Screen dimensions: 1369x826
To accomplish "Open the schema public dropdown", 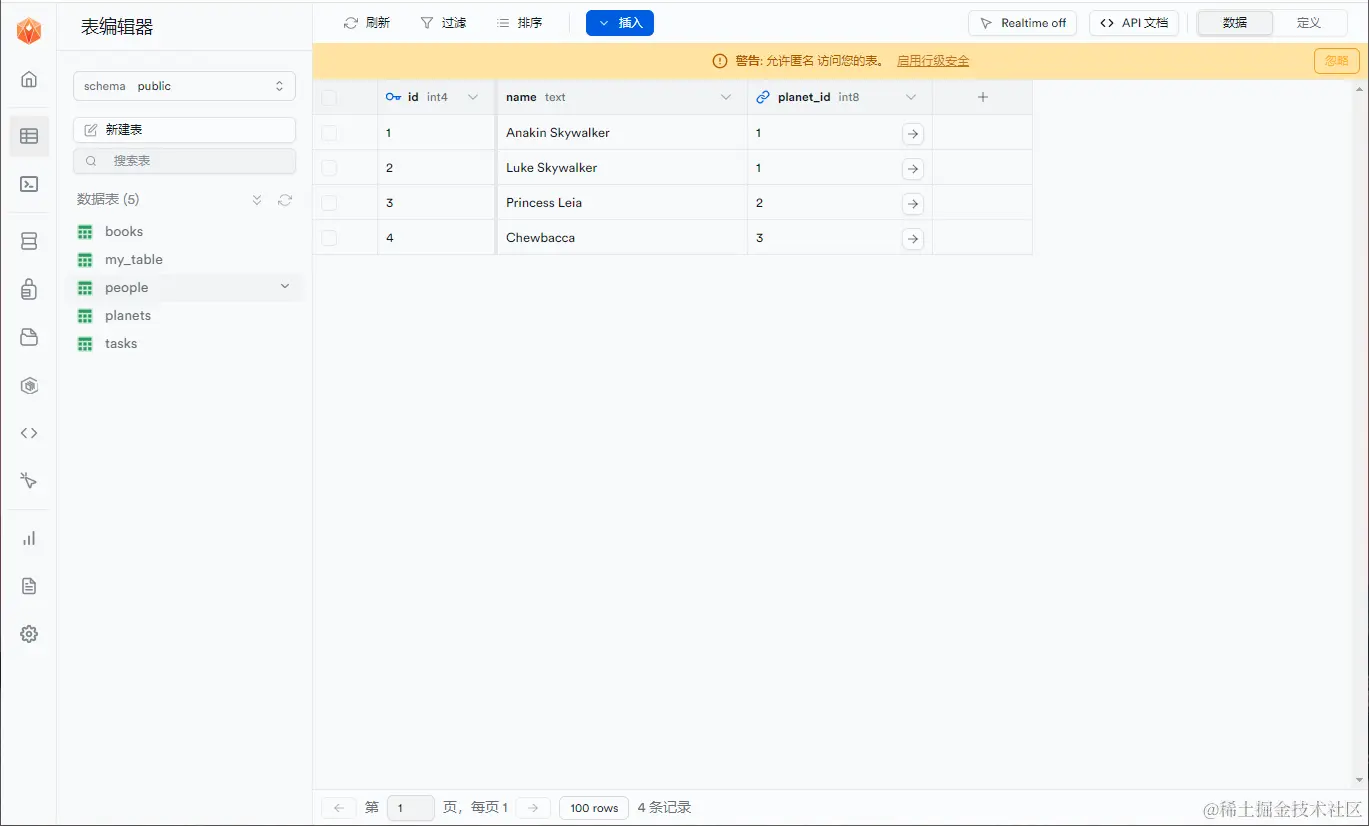I will click(x=185, y=86).
